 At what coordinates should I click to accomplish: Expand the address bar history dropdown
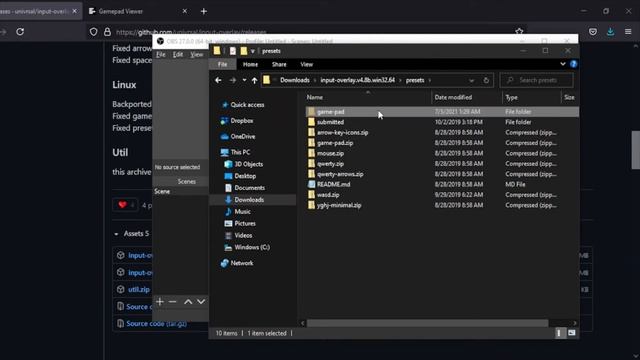(x=471, y=80)
